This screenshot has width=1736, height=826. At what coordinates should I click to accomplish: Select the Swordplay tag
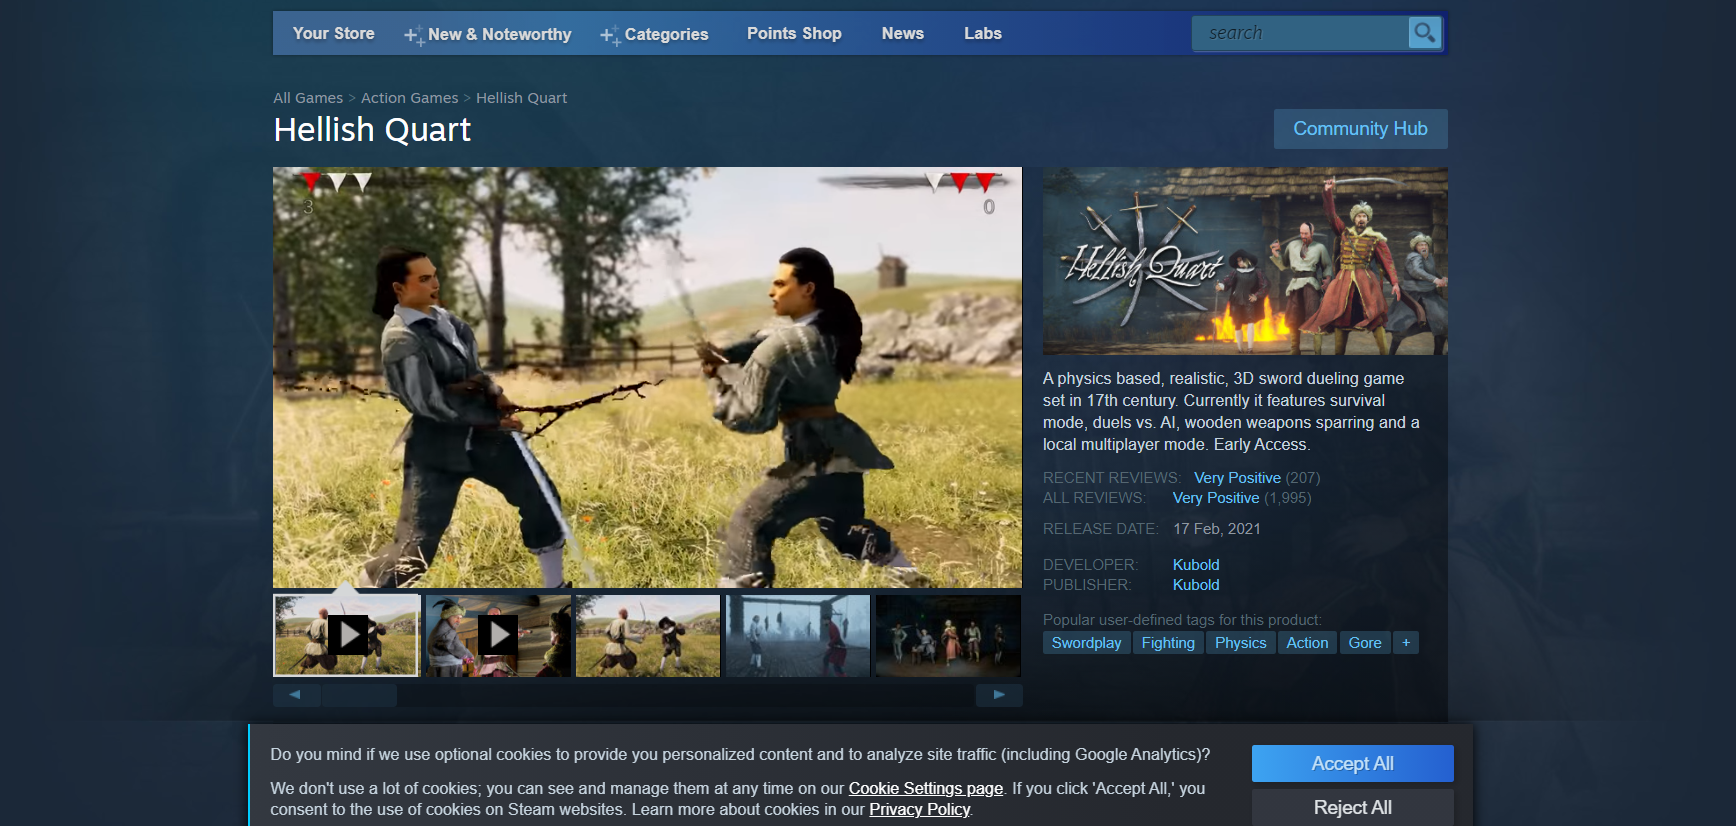(1086, 643)
